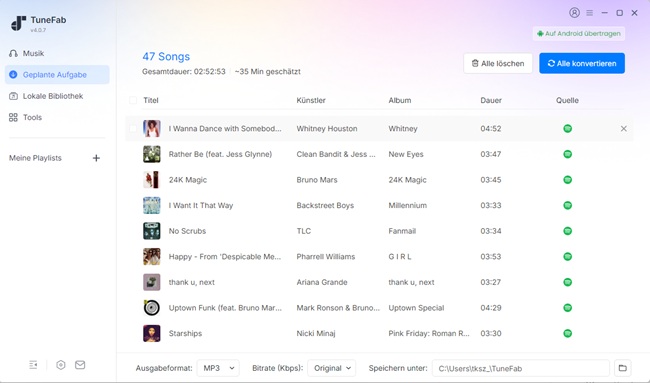Select the song title No Scrubs
The height and width of the screenshot is (383, 650).
(x=187, y=231)
